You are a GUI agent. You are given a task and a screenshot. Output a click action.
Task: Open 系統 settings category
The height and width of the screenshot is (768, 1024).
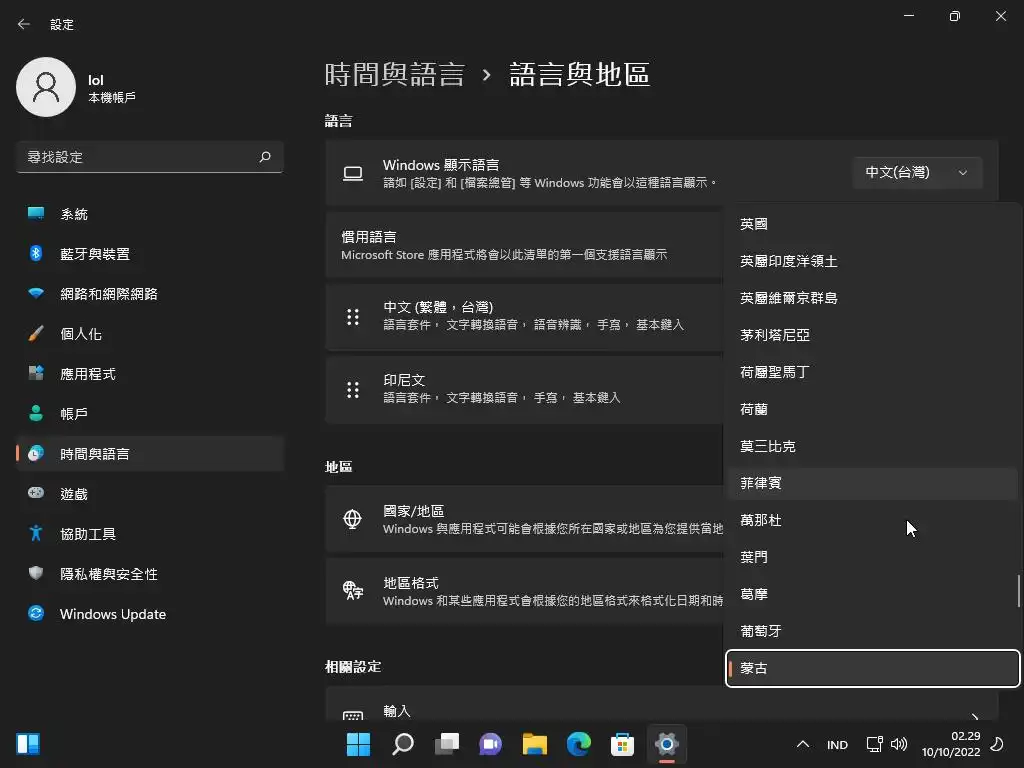pos(150,214)
